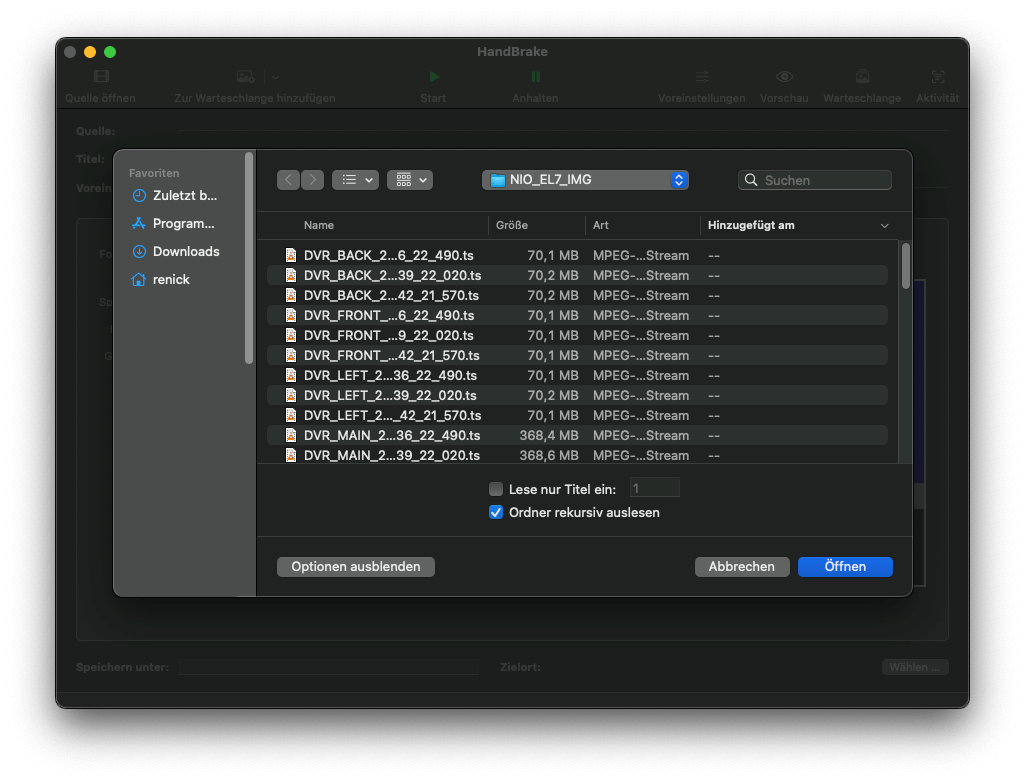Click the file icon of DVR_BACK_2...6_22_490.ts

click(291, 256)
